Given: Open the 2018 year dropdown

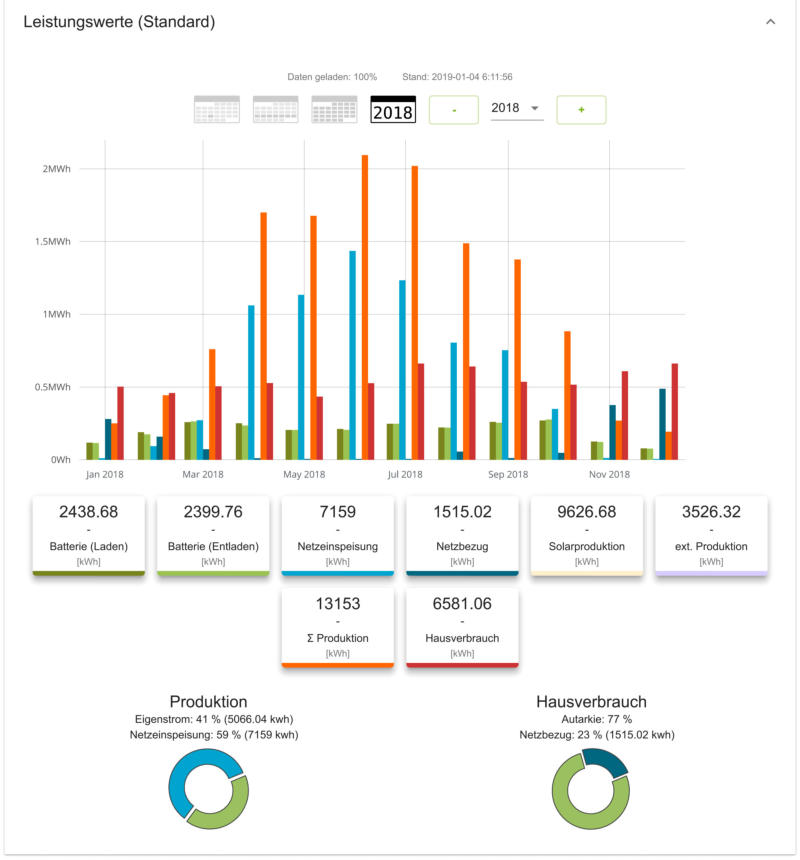Looking at the screenshot, I should pos(516,108).
